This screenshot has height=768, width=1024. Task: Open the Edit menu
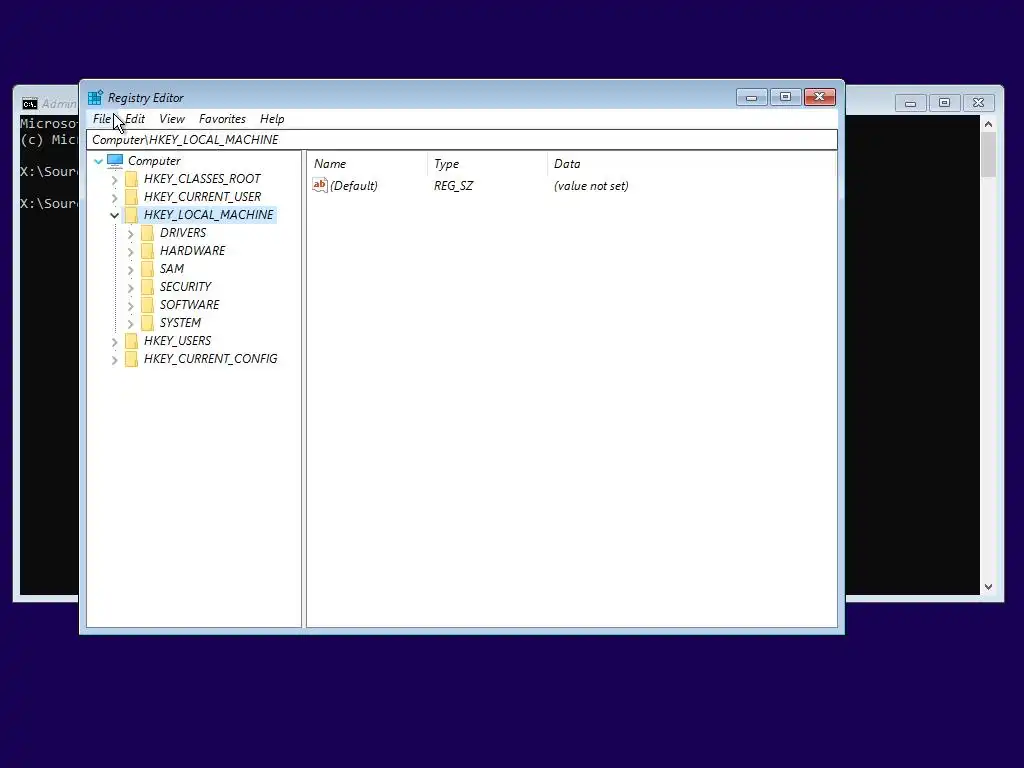tap(135, 119)
